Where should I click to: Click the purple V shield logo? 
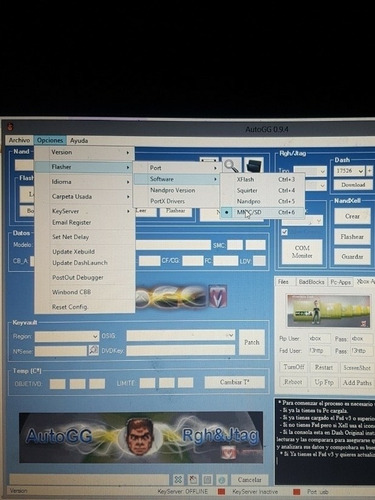click(218, 296)
